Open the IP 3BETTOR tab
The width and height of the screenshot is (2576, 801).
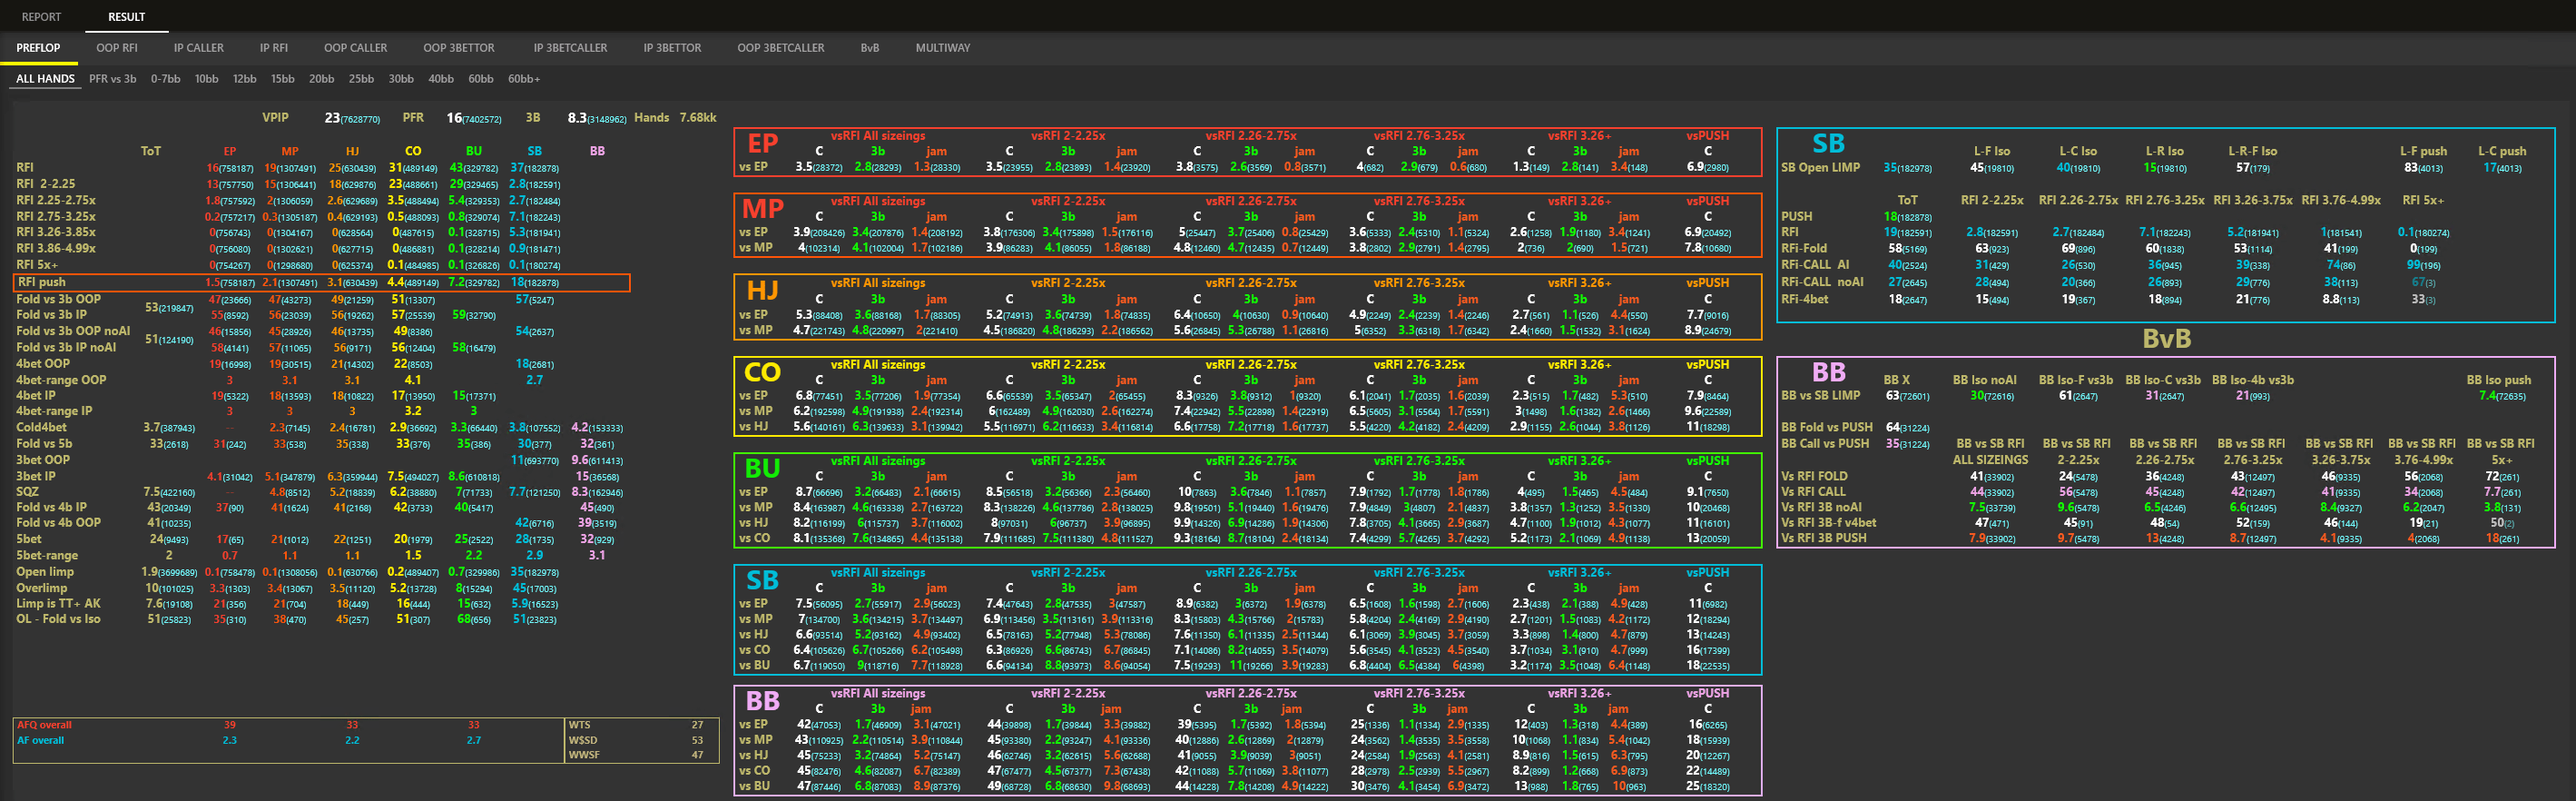click(672, 48)
